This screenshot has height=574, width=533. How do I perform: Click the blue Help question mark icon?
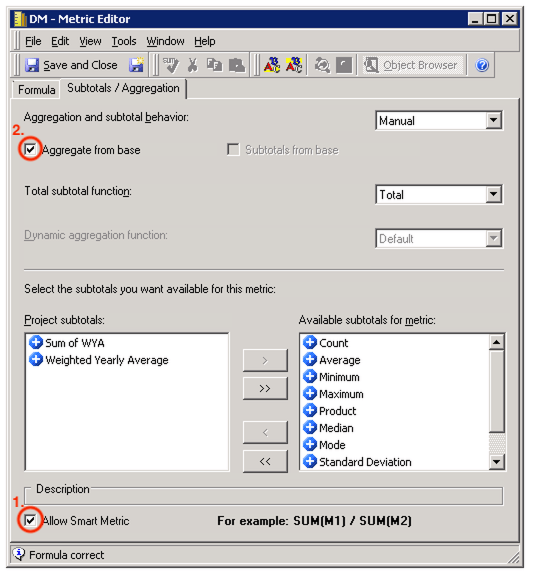(x=482, y=65)
